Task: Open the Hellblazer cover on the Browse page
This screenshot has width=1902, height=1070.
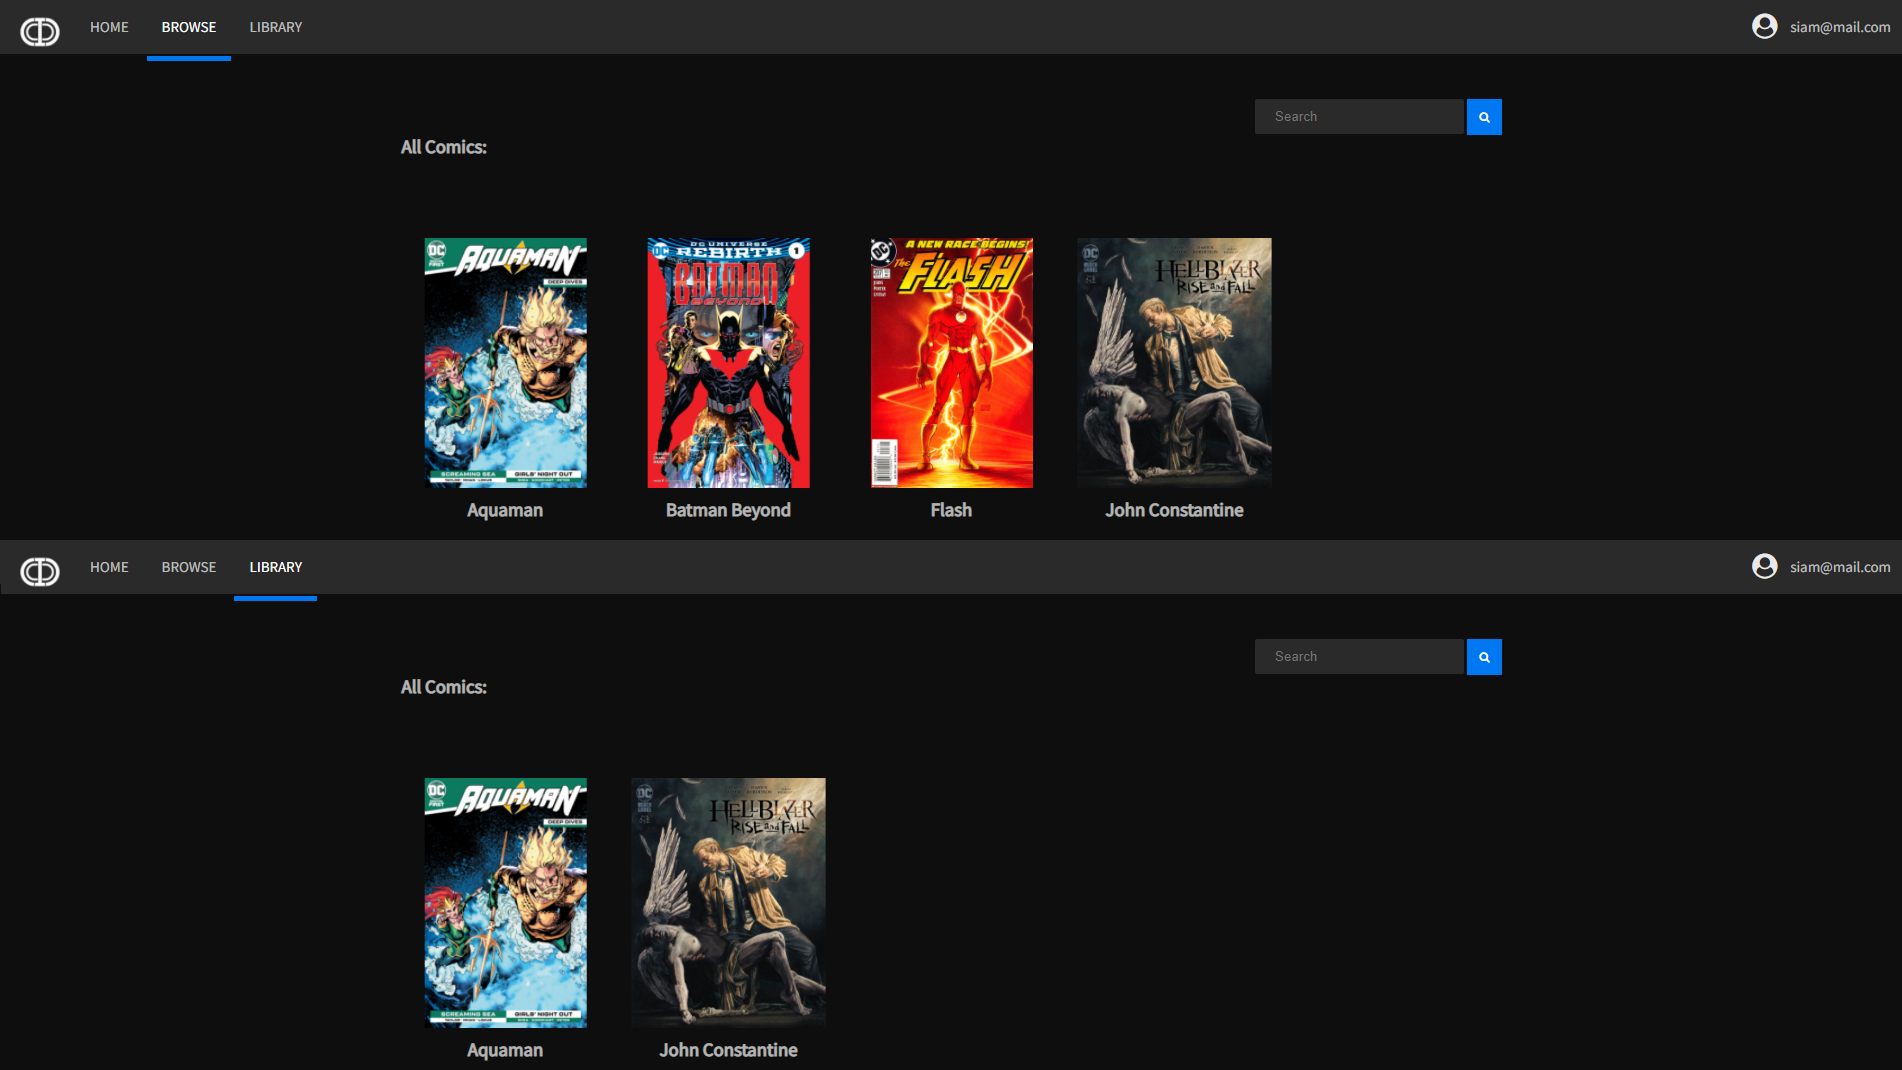Action: click(1174, 363)
